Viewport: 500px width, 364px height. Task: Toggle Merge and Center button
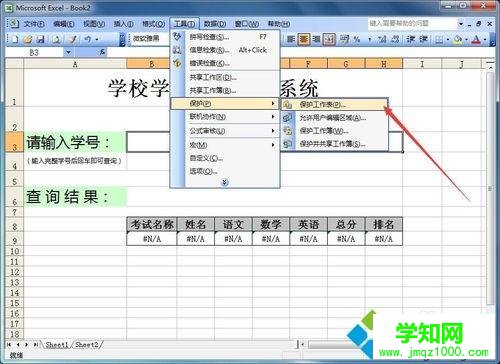[x=329, y=39]
